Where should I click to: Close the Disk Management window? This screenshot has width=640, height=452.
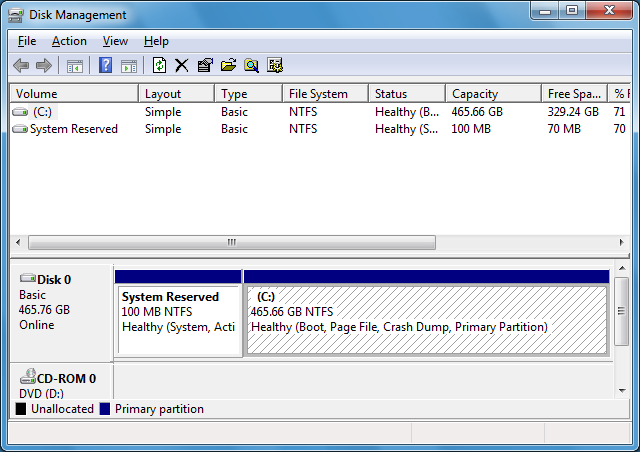(609, 11)
